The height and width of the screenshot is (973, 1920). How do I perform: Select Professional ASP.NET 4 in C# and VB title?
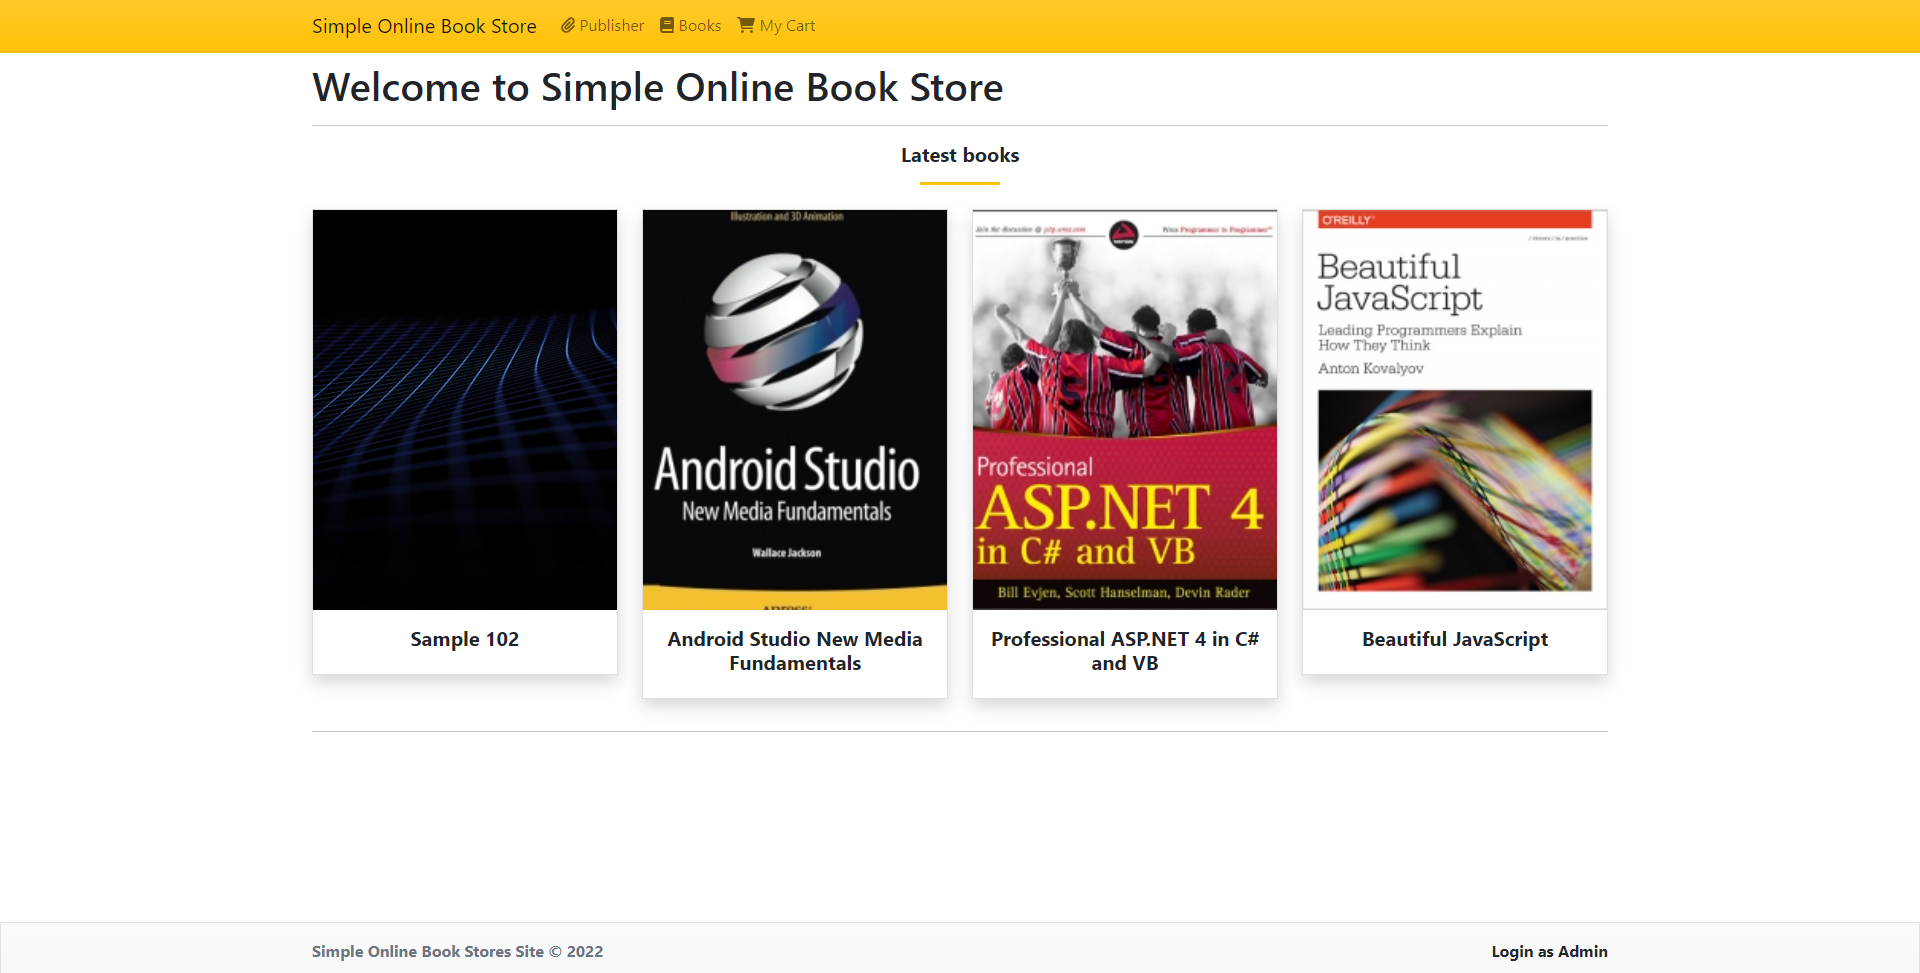[x=1125, y=651]
